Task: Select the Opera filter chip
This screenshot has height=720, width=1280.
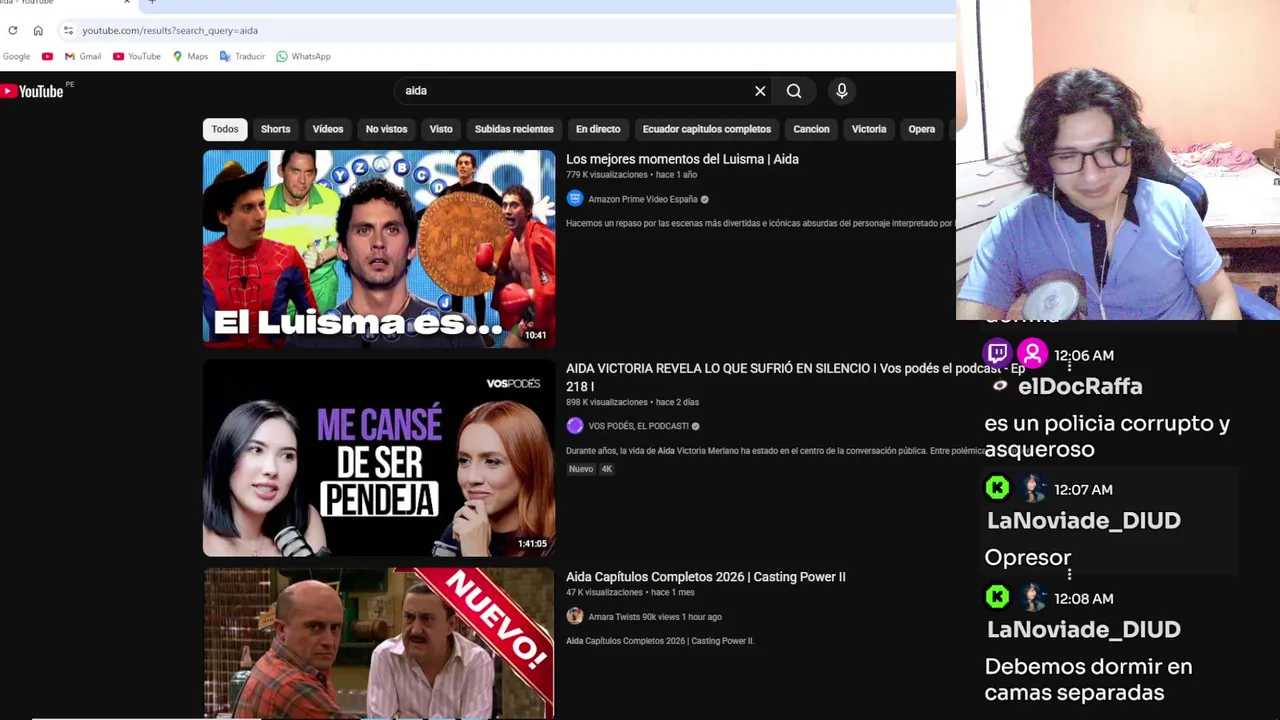Action: (x=921, y=129)
